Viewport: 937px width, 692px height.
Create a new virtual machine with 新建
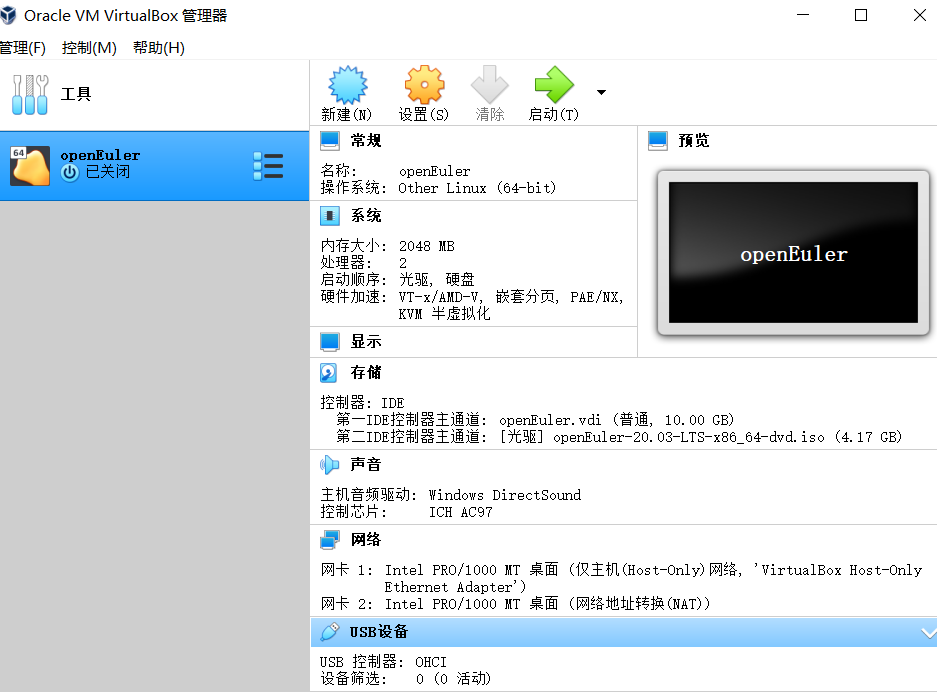(x=346, y=92)
